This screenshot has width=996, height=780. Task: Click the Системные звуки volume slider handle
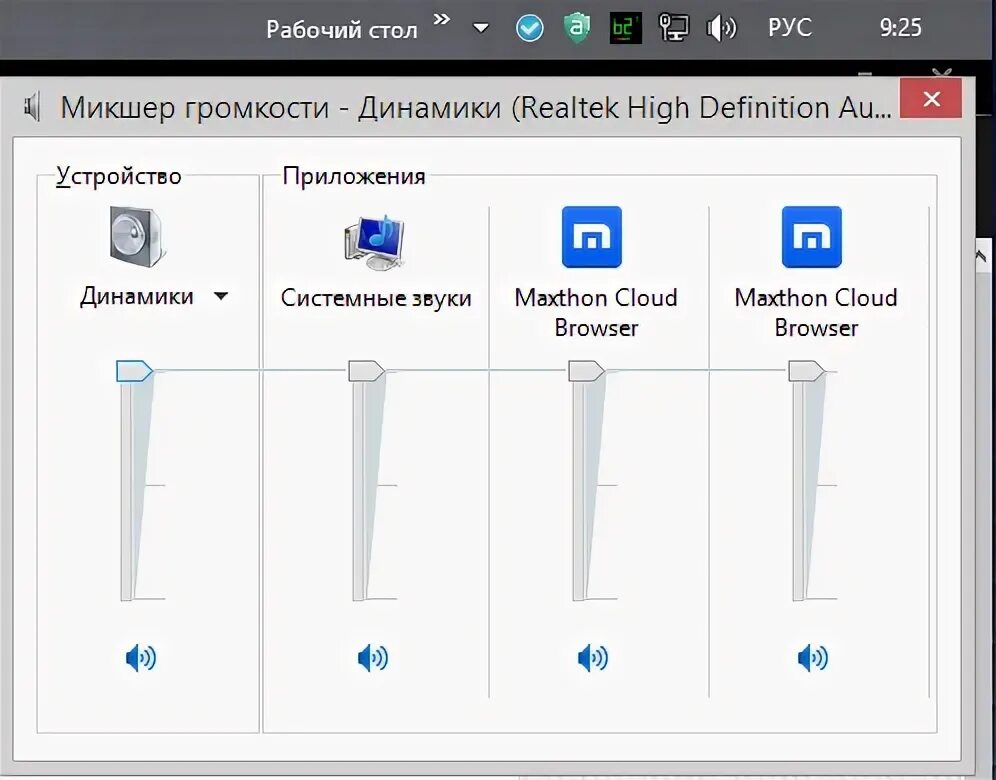click(x=367, y=371)
